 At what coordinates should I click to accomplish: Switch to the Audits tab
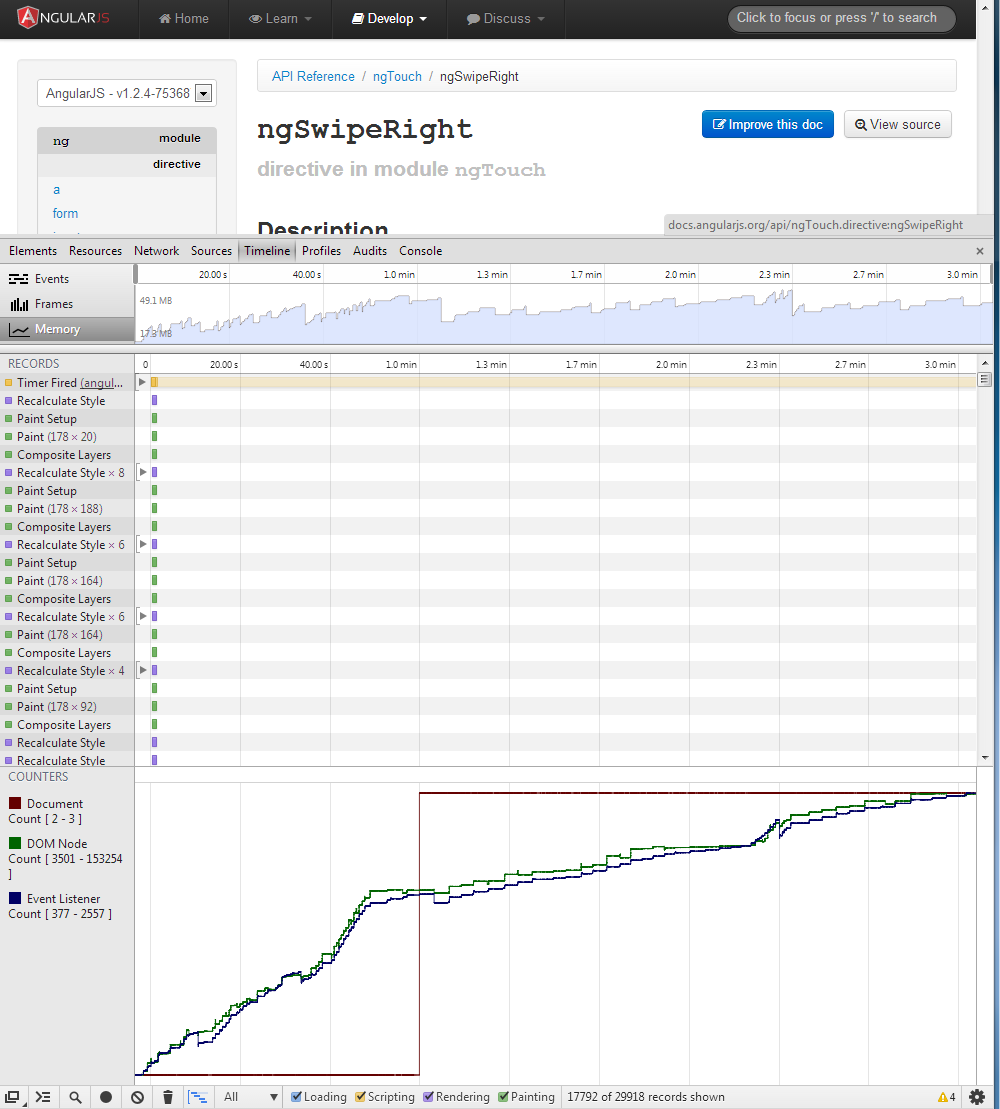(x=370, y=251)
